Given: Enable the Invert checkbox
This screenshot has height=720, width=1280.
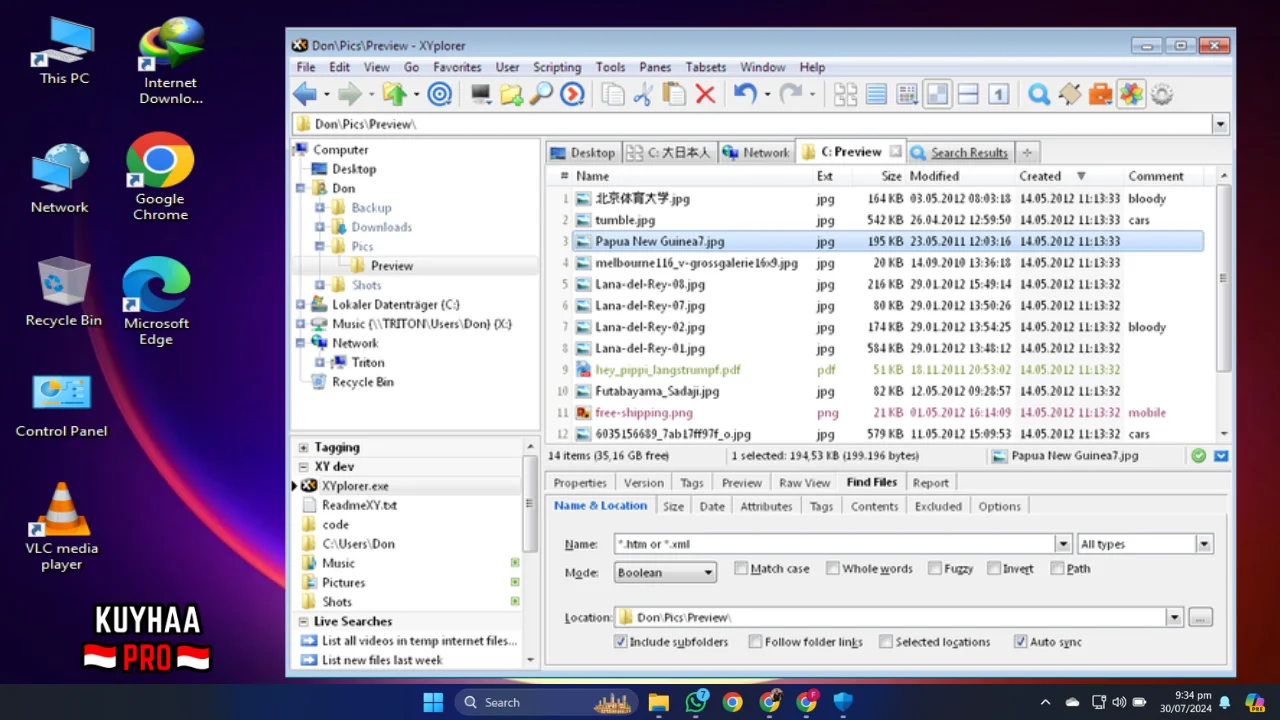Looking at the screenshot, I should pyautogui.click(x=993, y=568).
